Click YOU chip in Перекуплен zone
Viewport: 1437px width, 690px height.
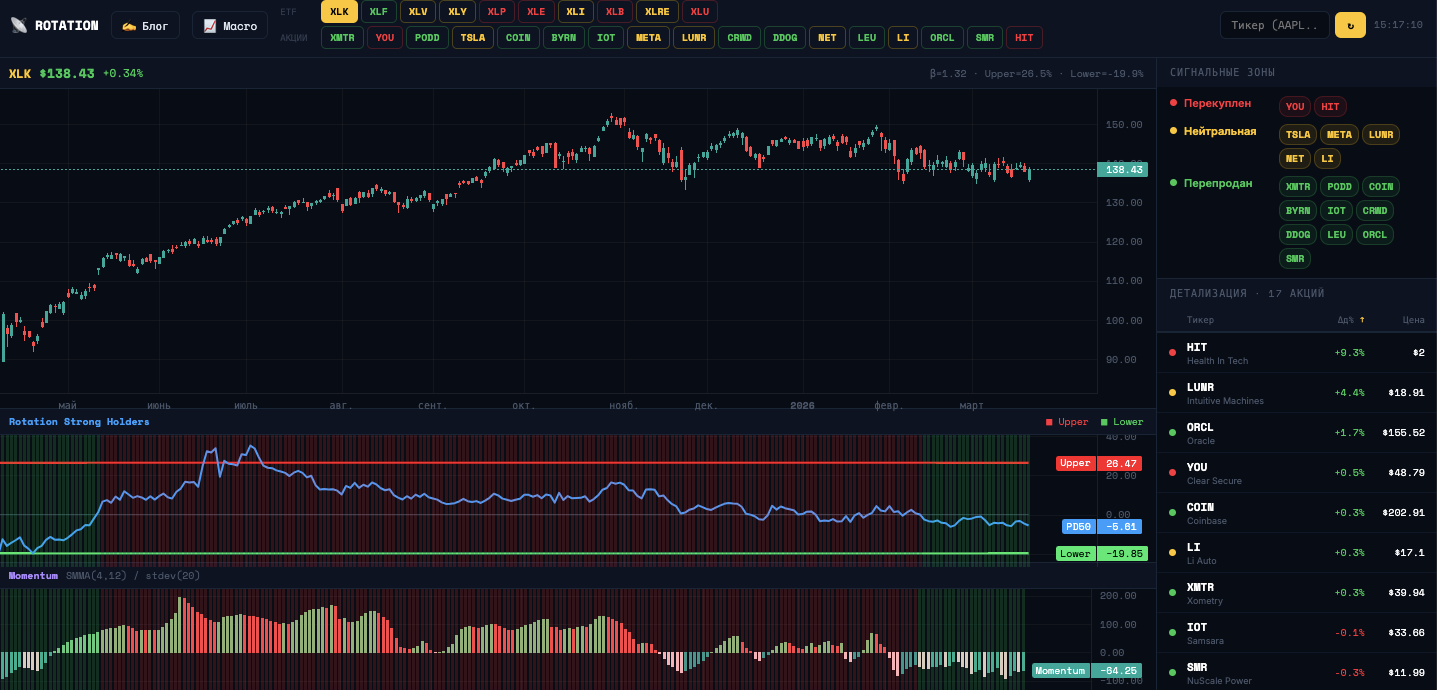pyautogui.click(x=1295, y=107)
